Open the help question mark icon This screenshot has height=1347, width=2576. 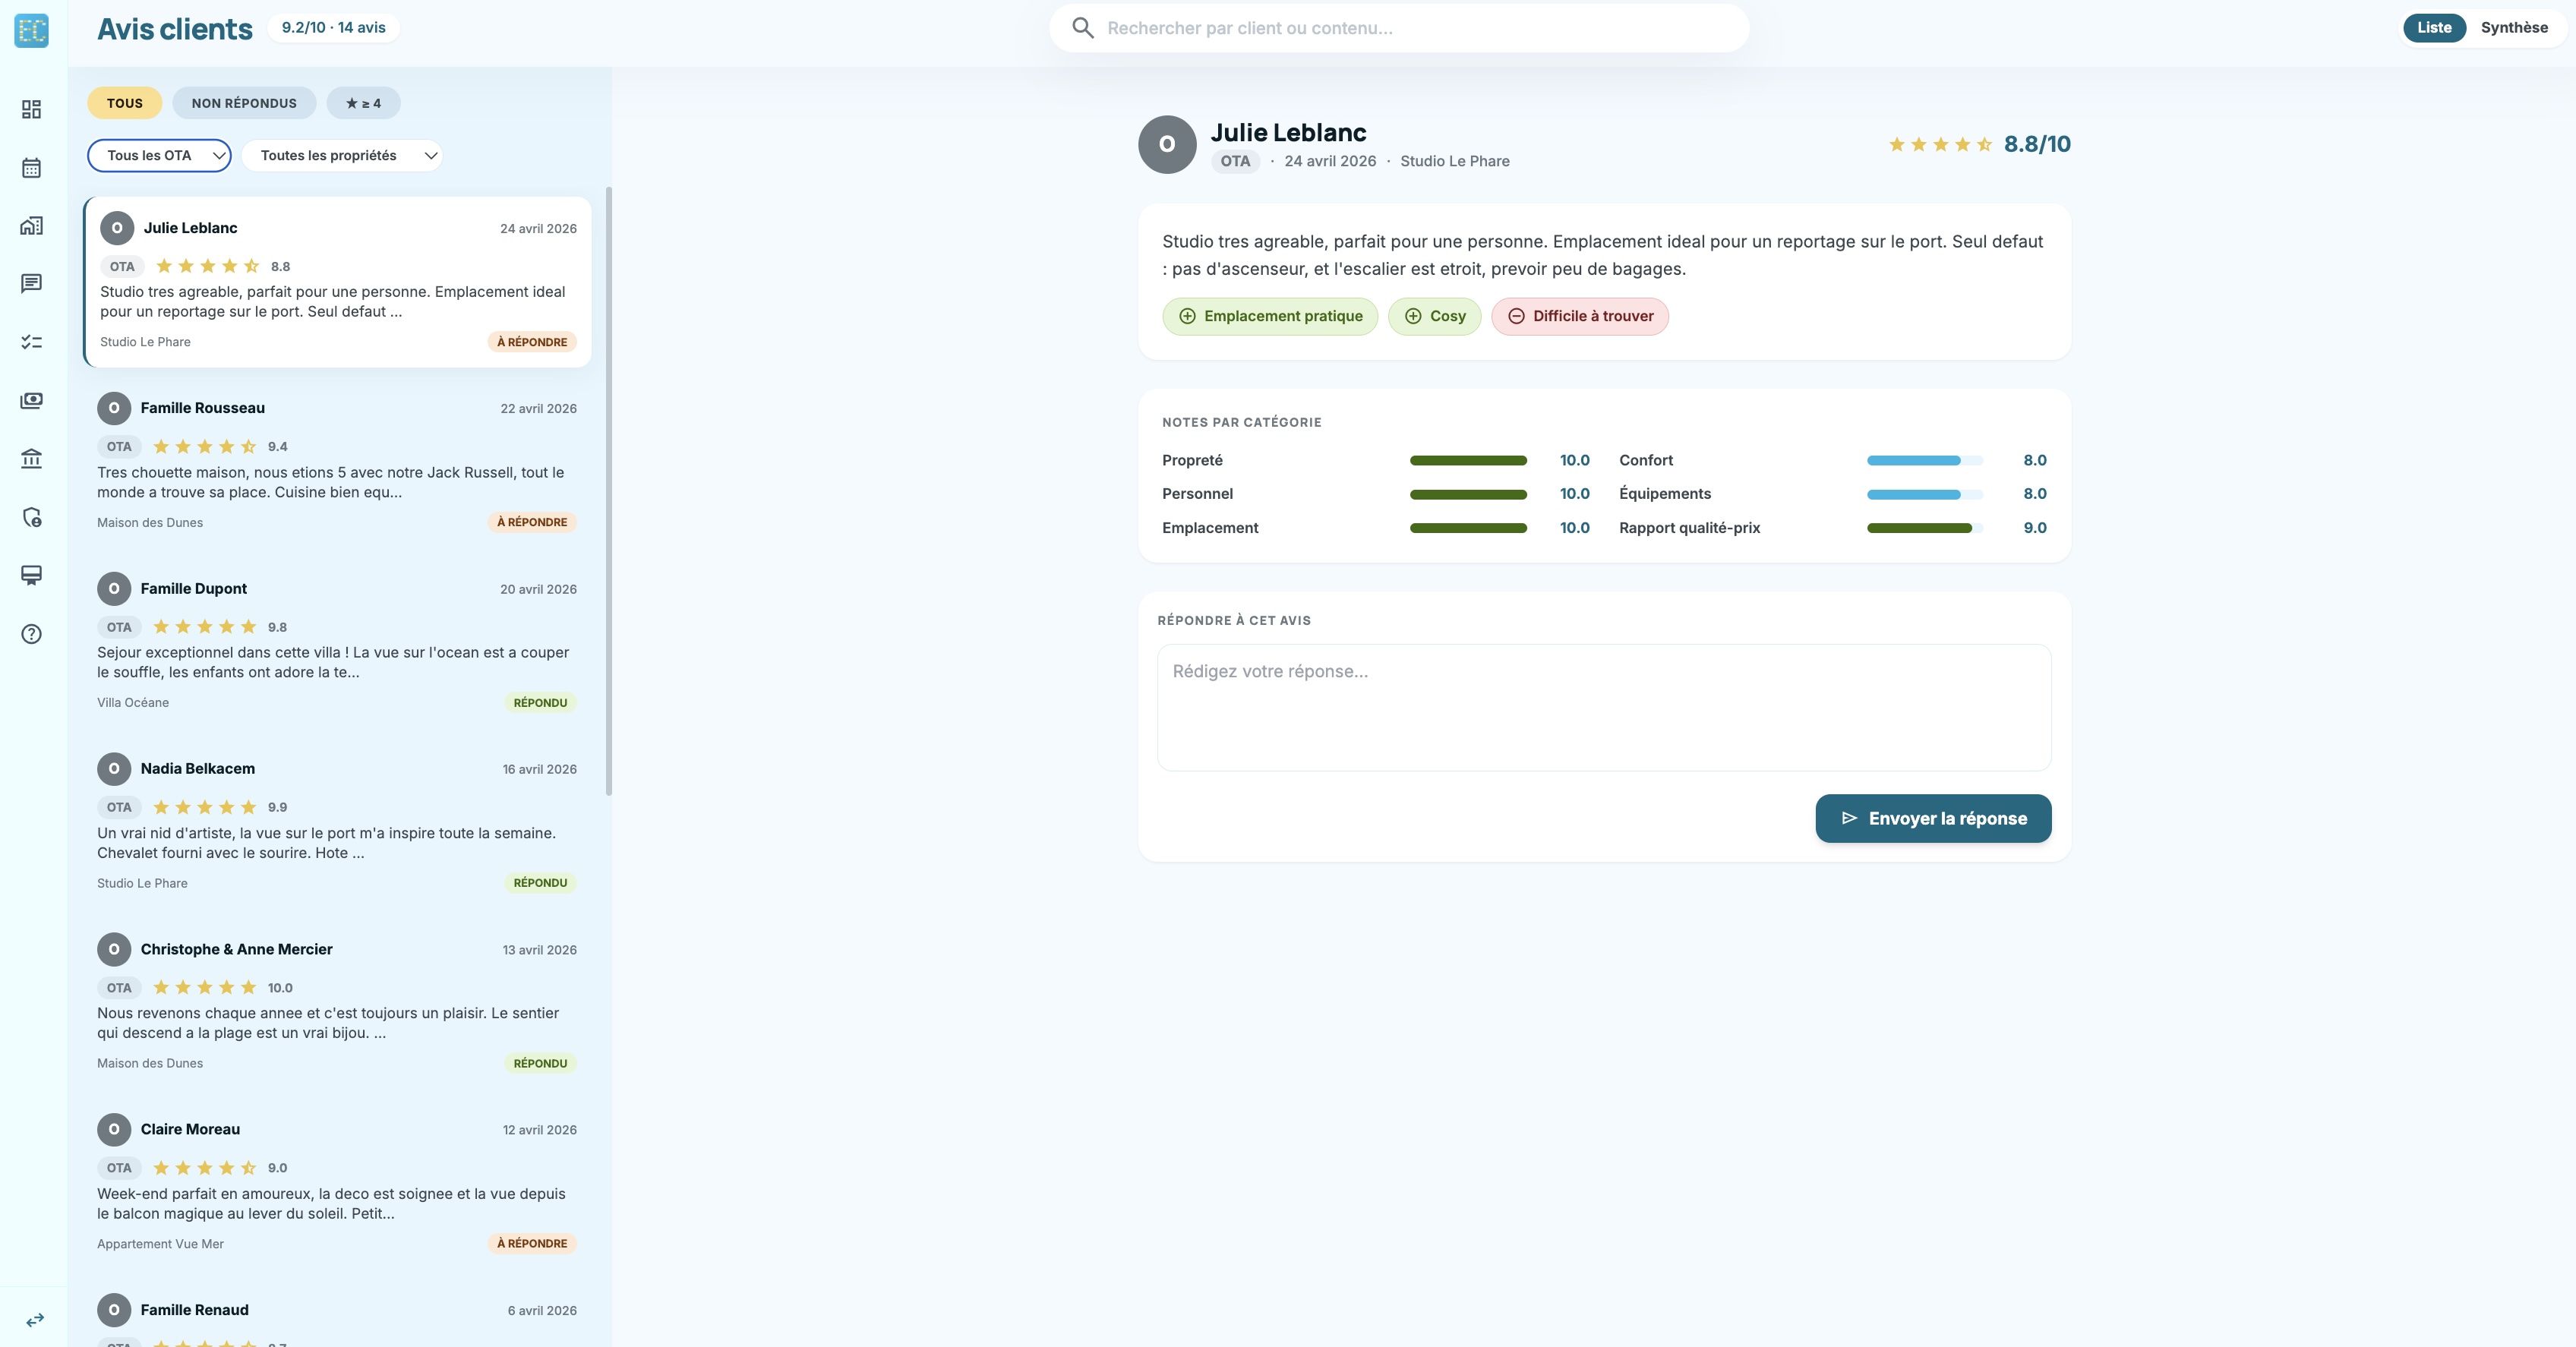pos(31,634)
